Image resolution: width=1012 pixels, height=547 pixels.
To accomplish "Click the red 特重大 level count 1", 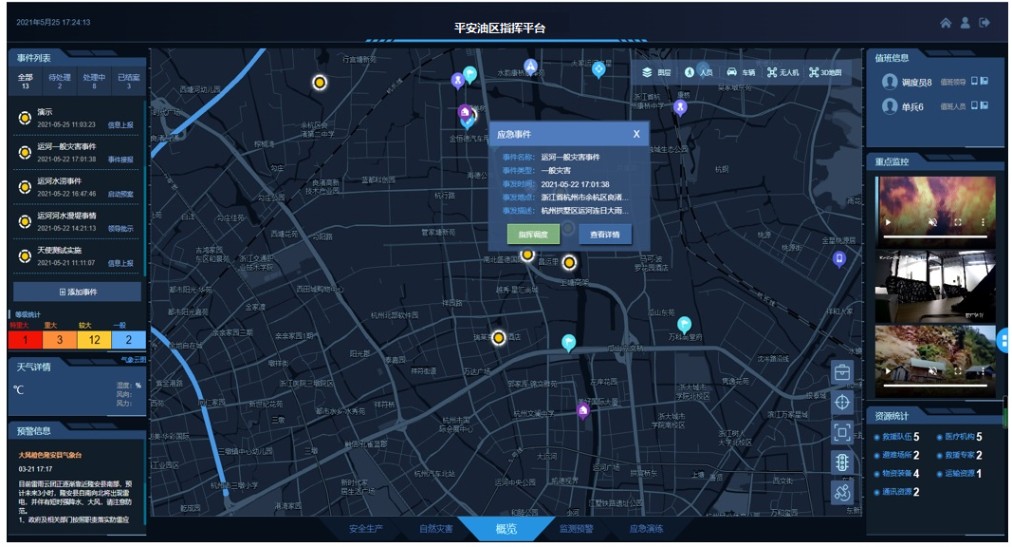I will click(25, 339).
